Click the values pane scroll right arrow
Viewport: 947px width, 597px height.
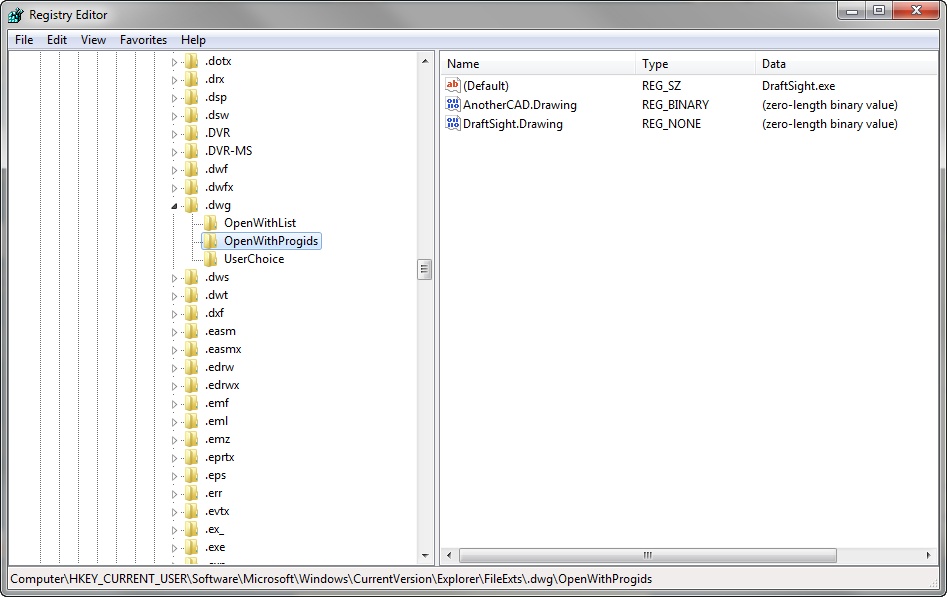pos(928,555)
